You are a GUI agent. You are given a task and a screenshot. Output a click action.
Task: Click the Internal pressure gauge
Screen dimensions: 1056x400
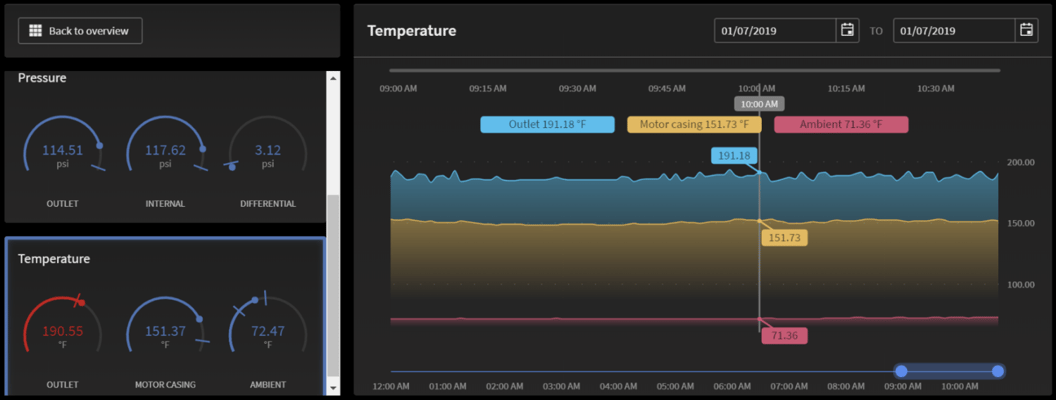(x=165, y=155)
